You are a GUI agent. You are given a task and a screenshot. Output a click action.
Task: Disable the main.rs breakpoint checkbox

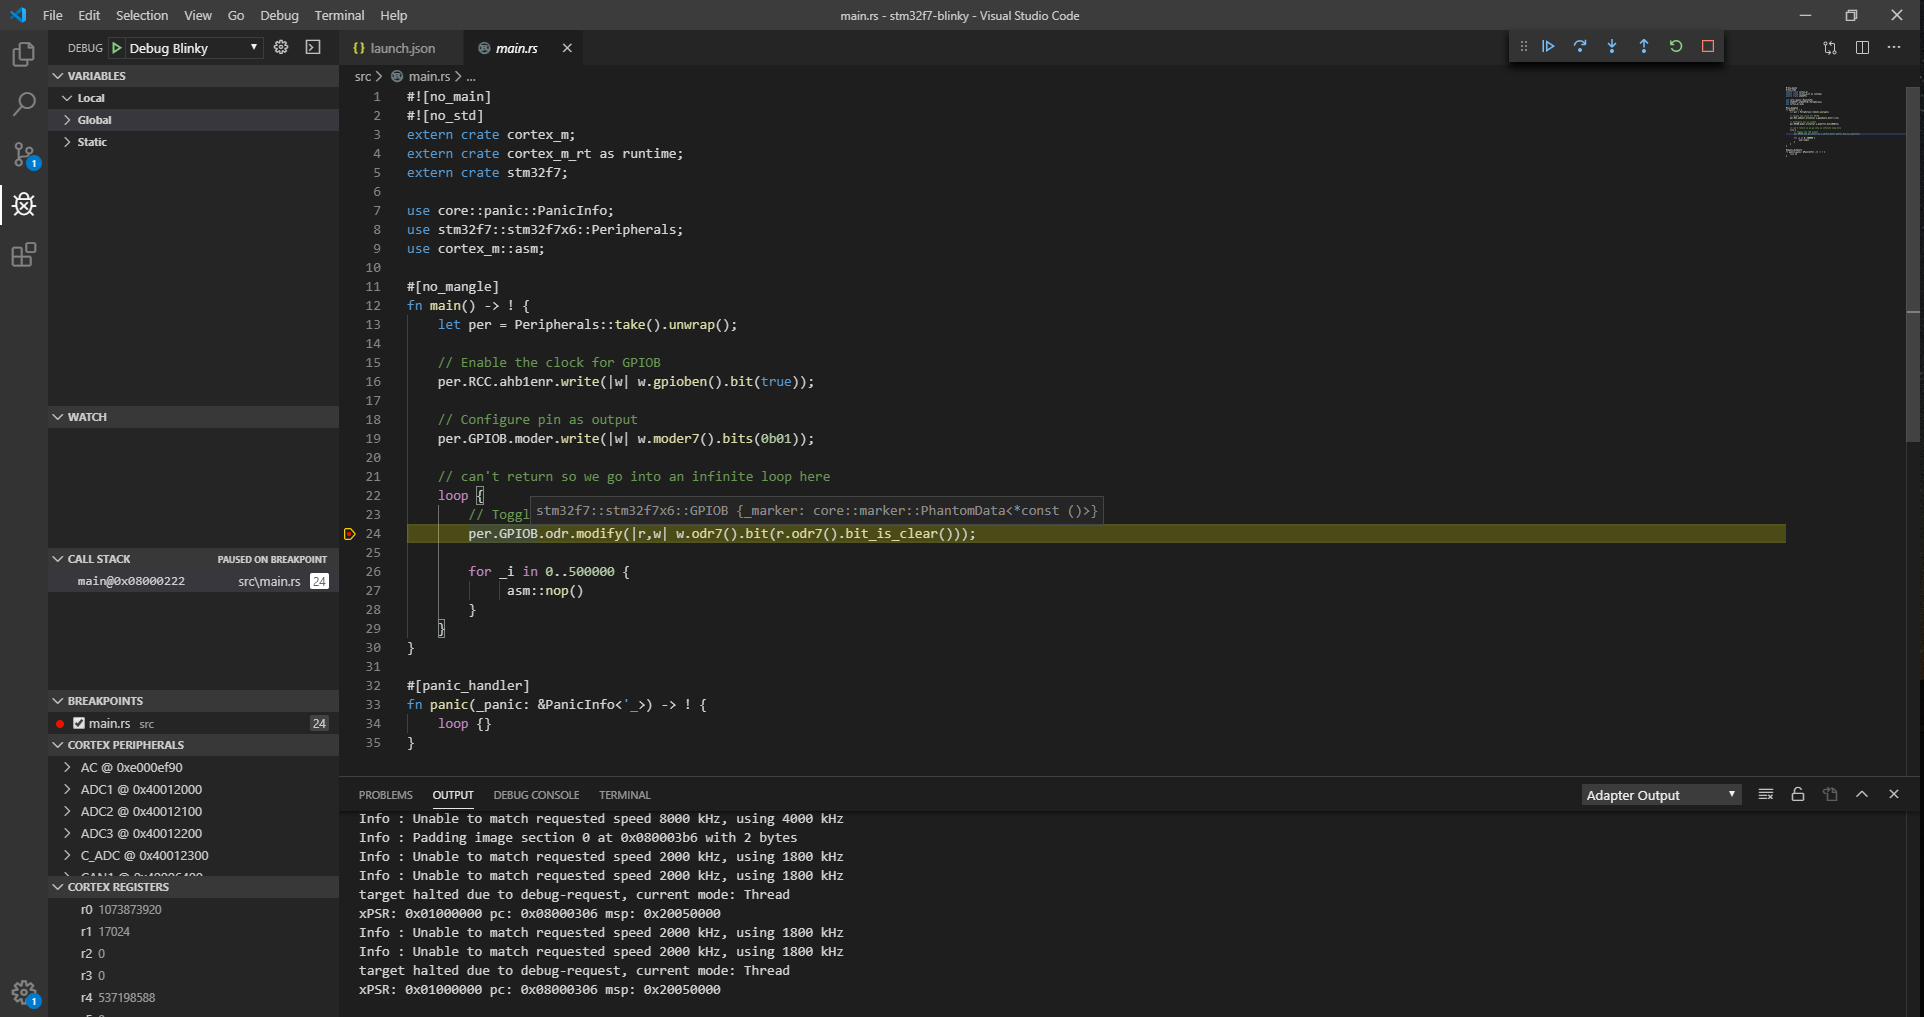coord(79,723)
